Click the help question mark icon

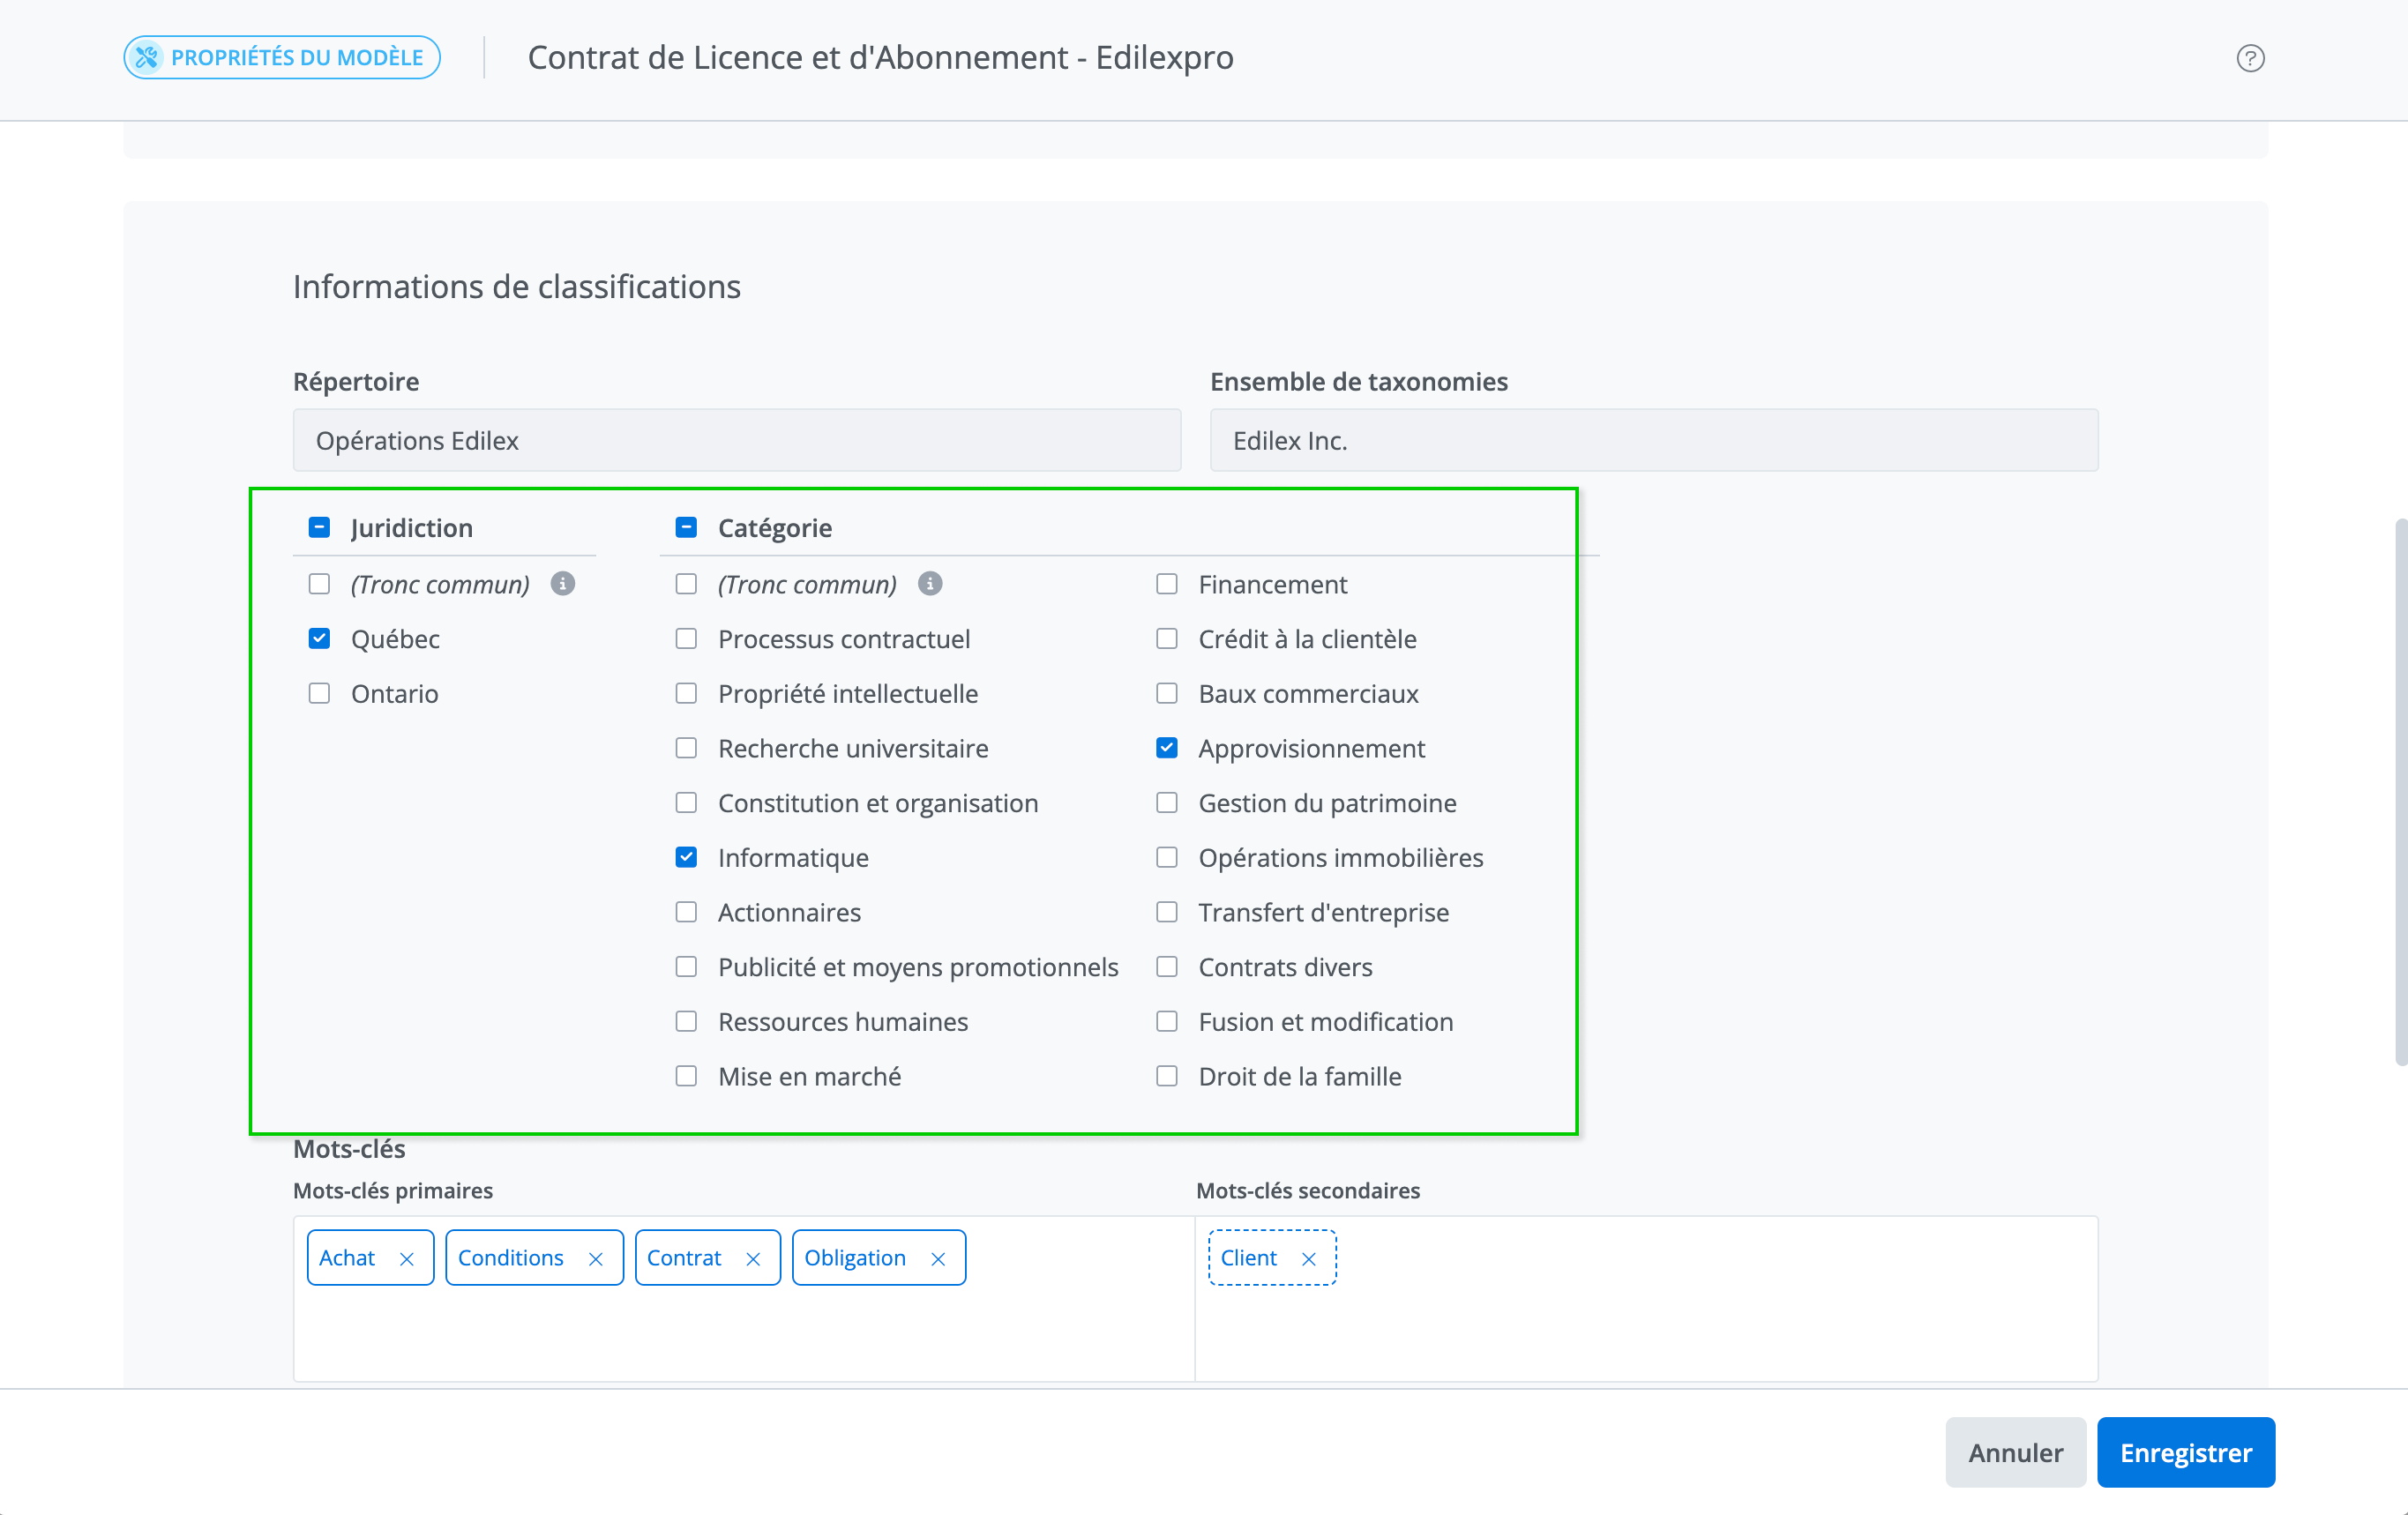point(2249,58)
